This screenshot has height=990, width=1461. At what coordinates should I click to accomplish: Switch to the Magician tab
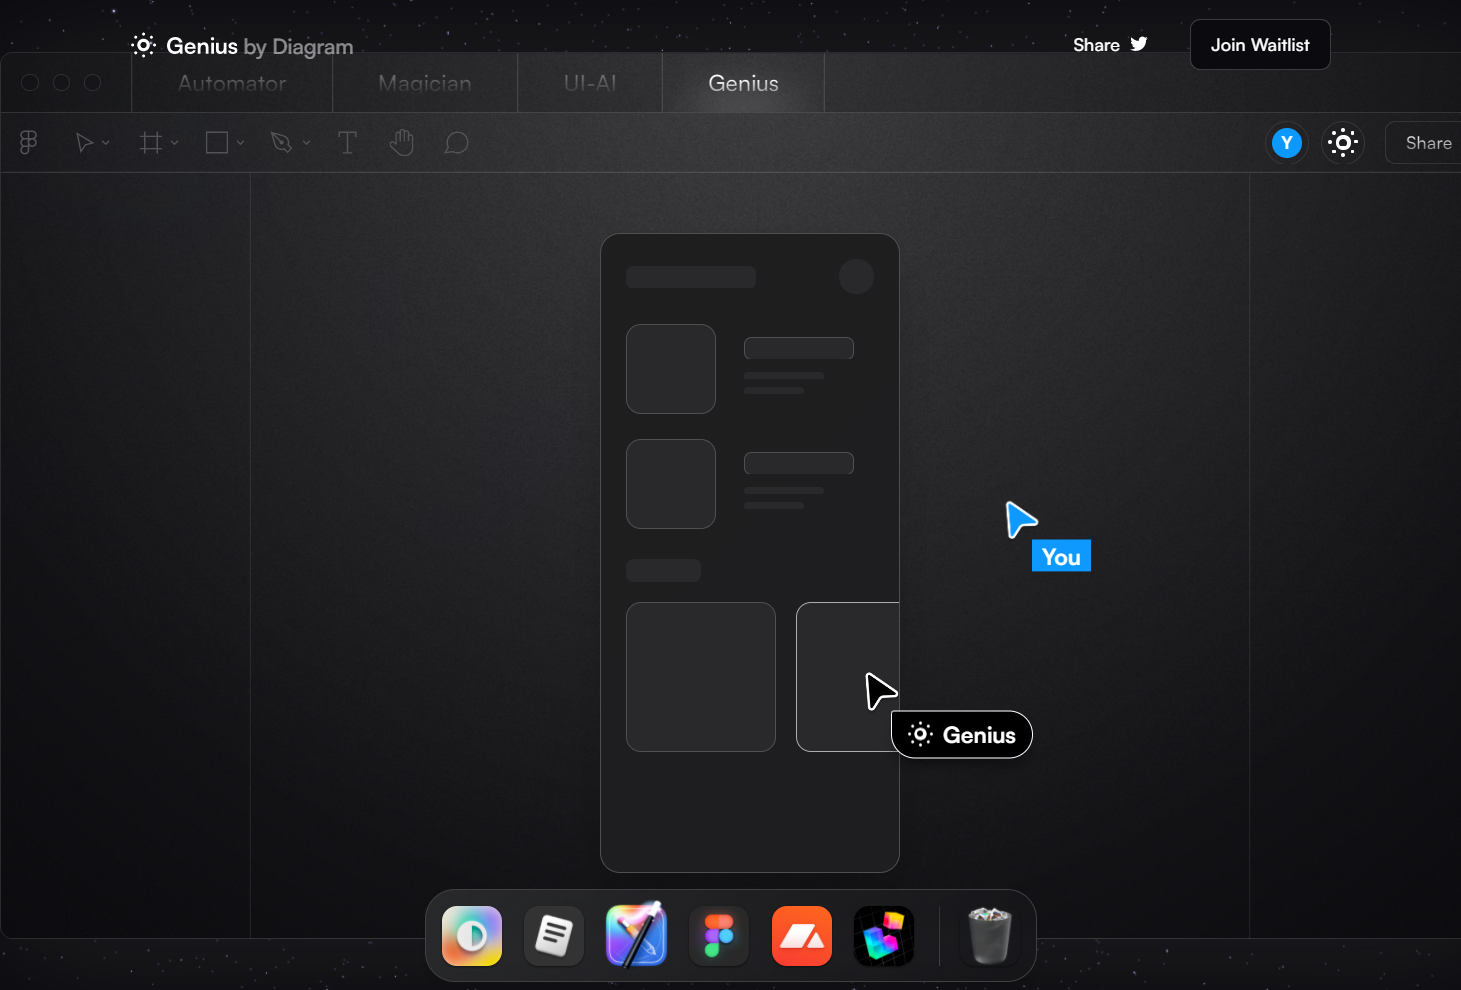[x=425, y=83]
